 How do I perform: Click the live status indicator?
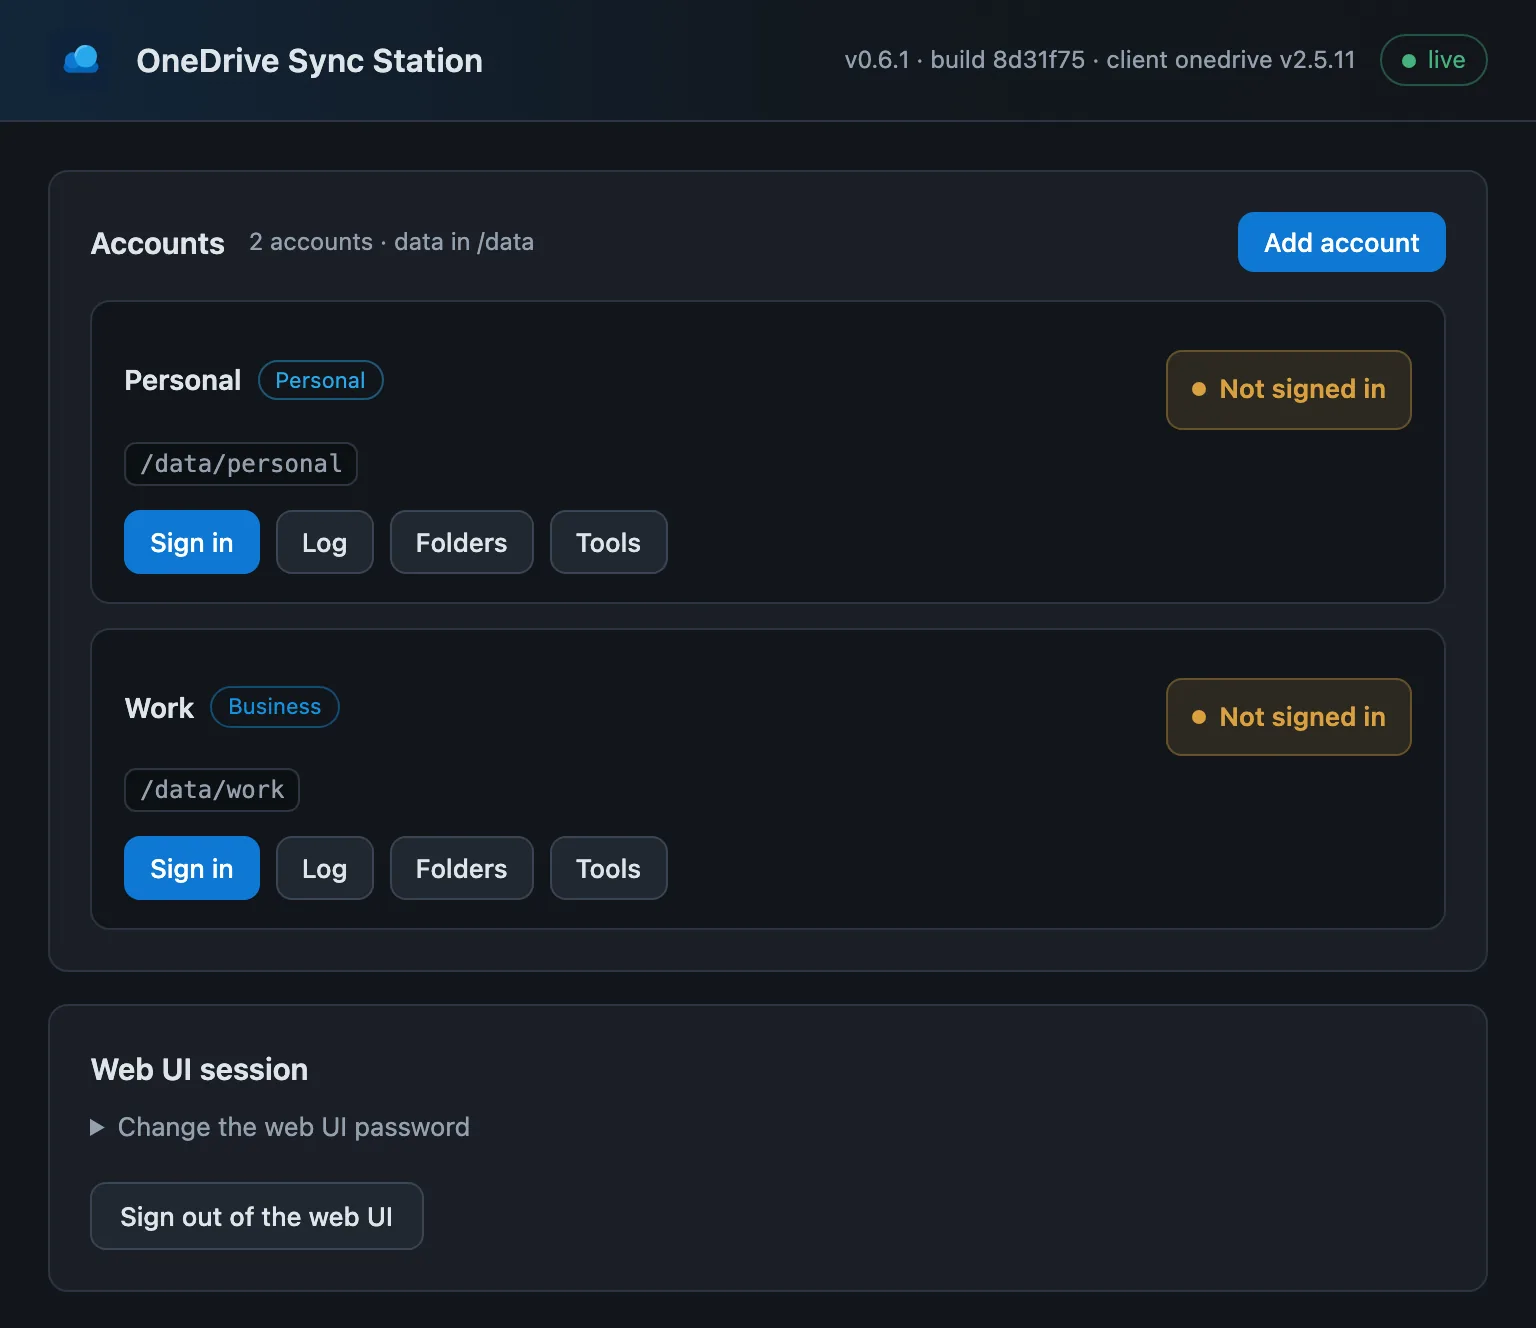coord(1433,60)
